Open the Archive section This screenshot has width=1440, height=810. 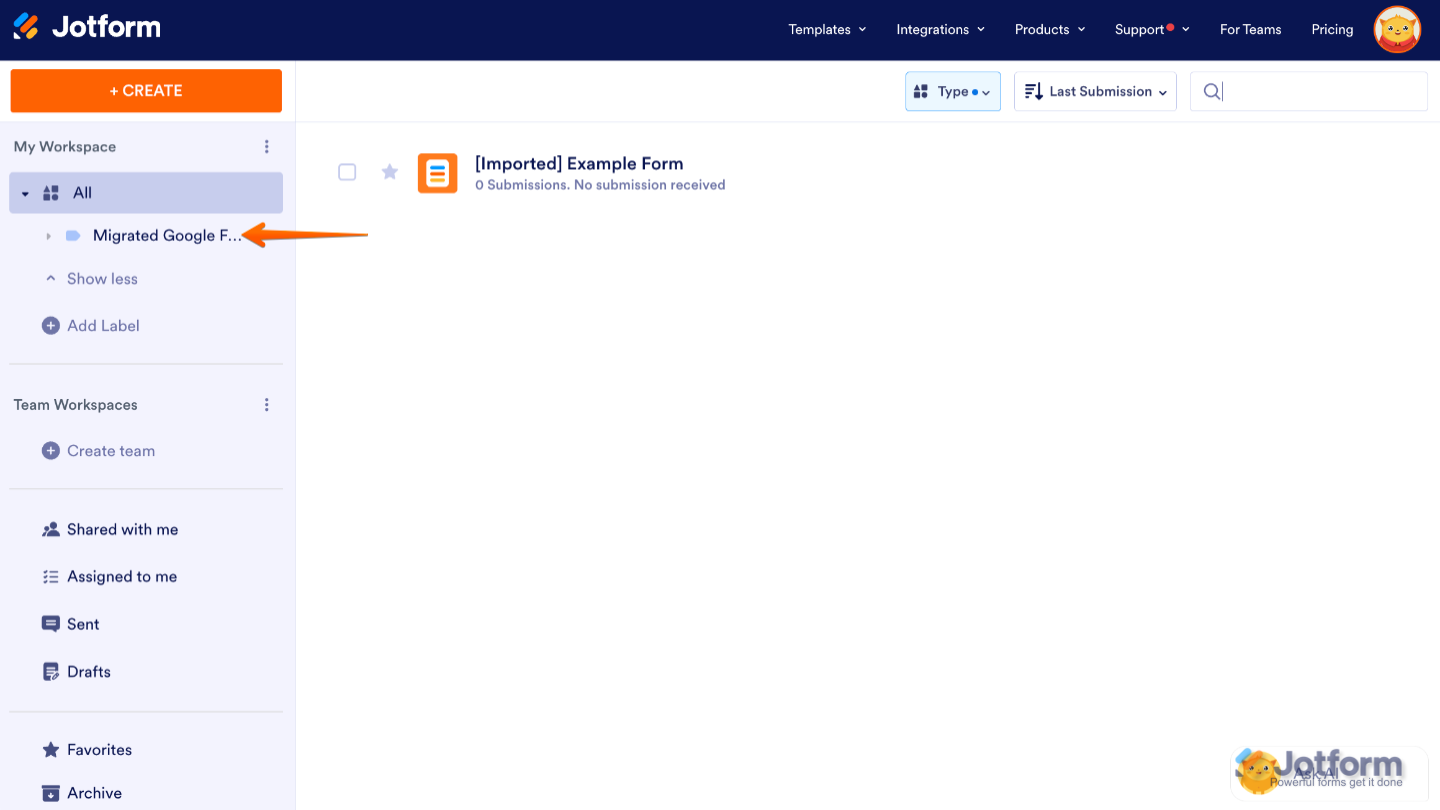(94, 794)
